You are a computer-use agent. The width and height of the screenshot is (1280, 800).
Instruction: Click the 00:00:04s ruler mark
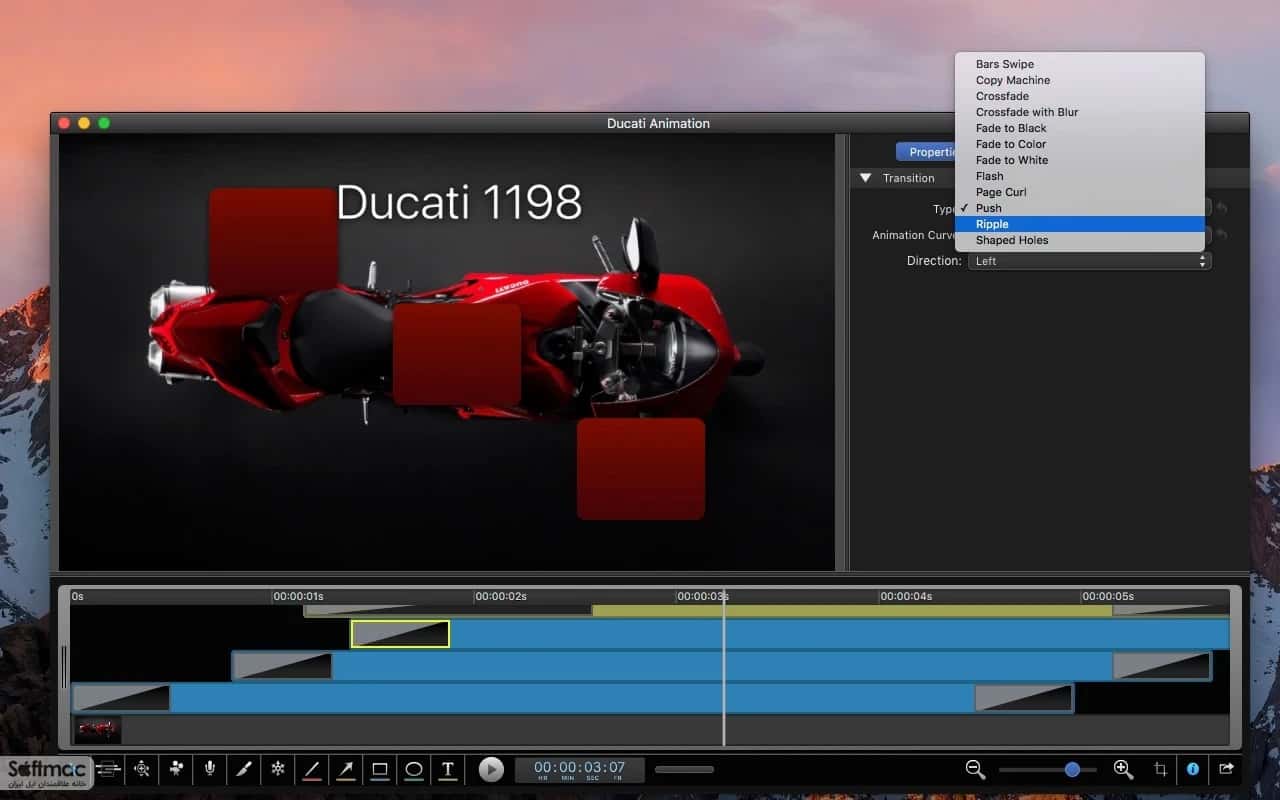point(906,597)
